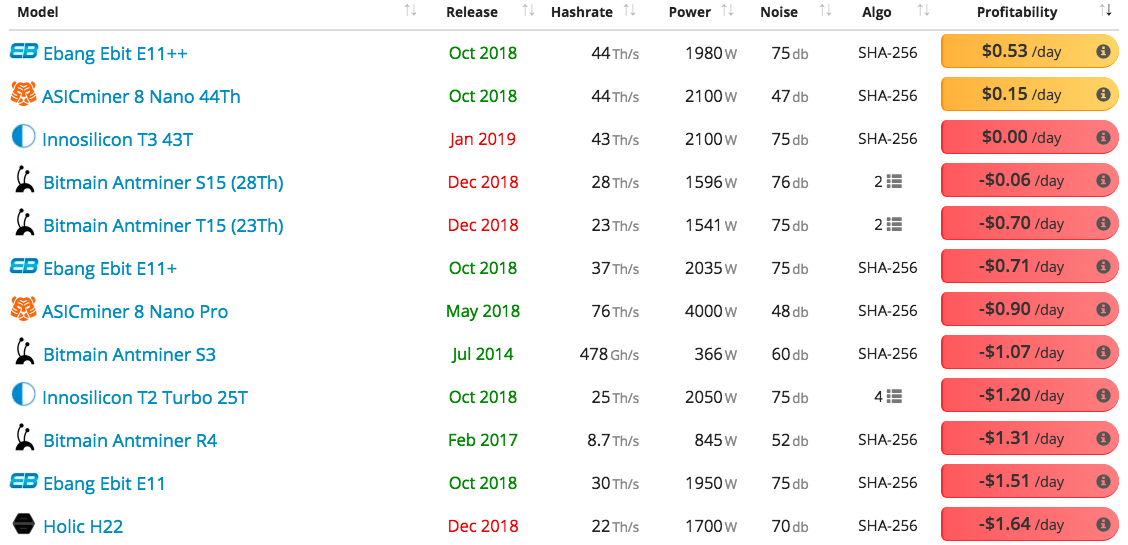The image size is (1128, 545).
Task: Click the Holic hexagon icon beside Holic H22
Action: (x=24, y=526)
